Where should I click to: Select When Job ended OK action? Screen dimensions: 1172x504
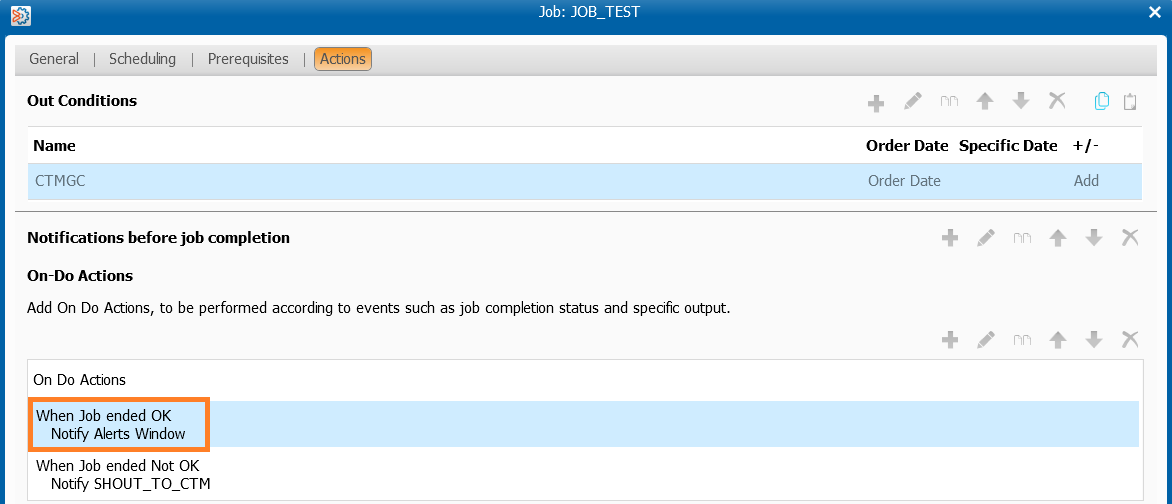(x=585, y=424)
